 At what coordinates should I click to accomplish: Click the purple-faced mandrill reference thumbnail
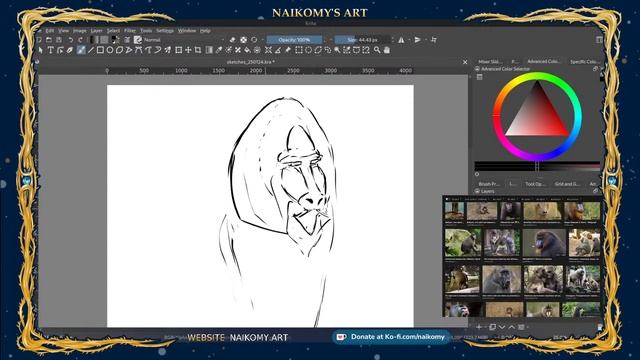544,242
